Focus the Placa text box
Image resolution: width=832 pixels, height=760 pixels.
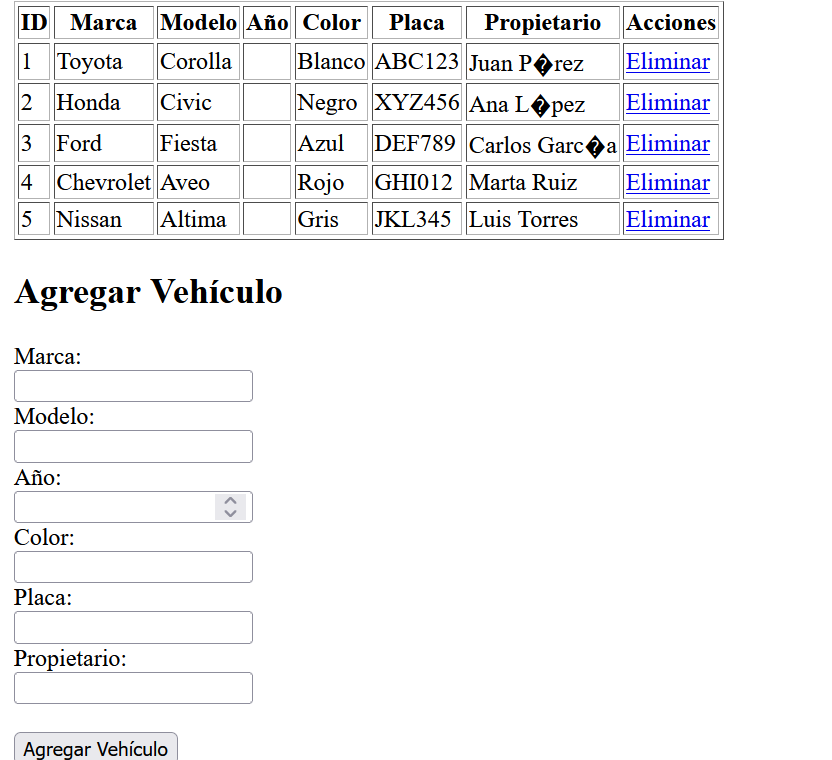133,627
